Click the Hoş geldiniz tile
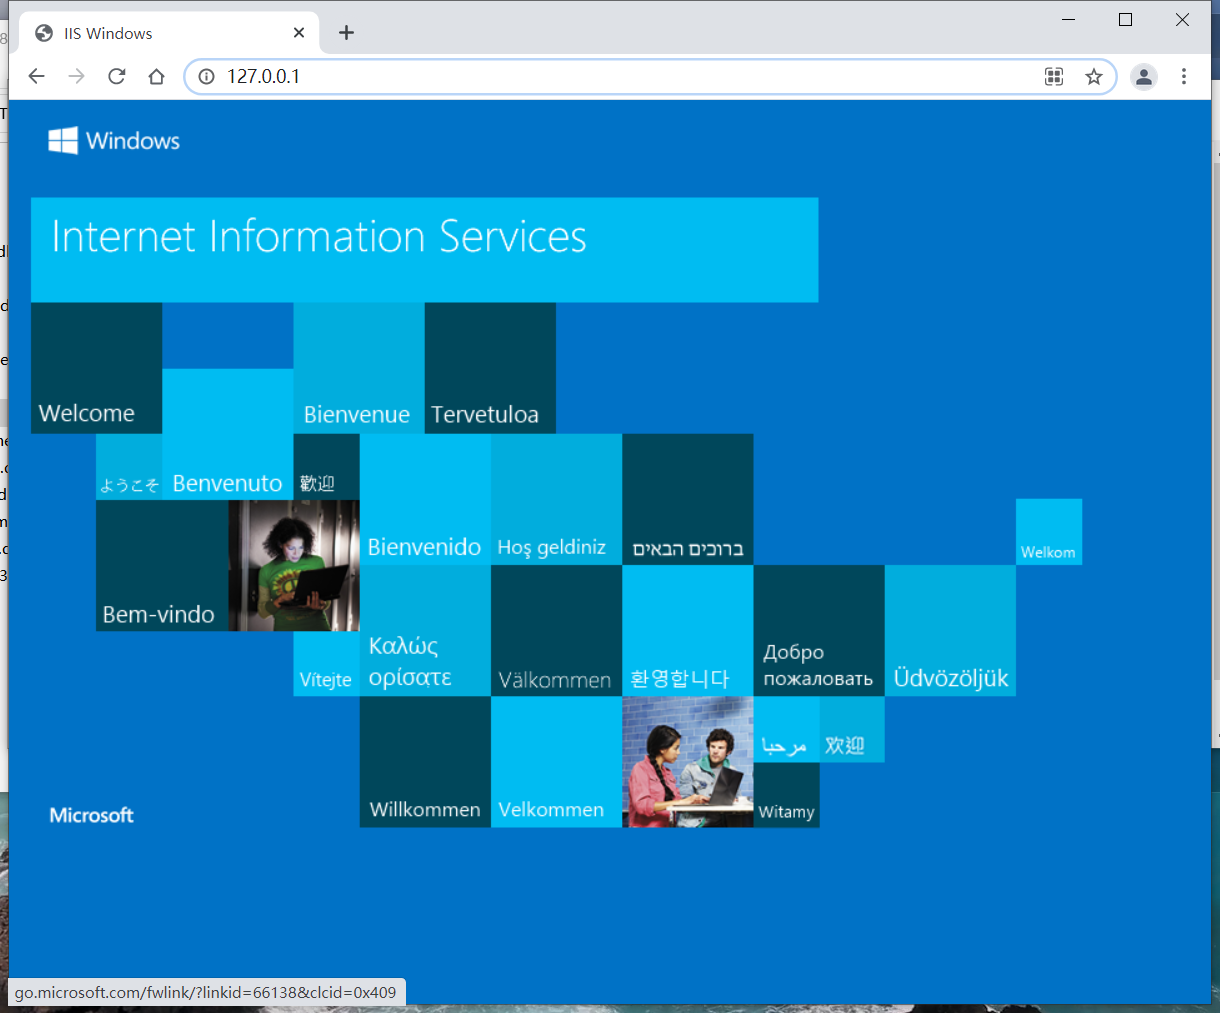The width and height of the screenshot is (1220, 1013). 556,500
